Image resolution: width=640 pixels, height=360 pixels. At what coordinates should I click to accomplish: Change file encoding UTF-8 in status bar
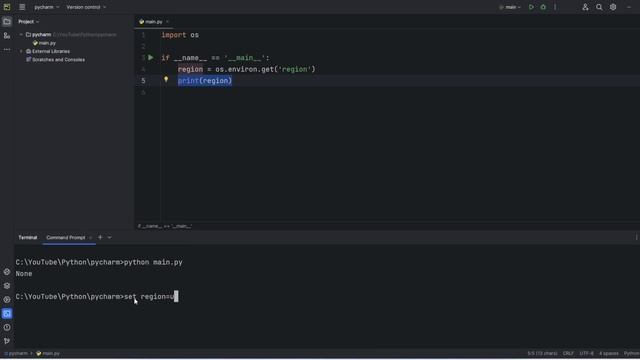pos(587,353)
